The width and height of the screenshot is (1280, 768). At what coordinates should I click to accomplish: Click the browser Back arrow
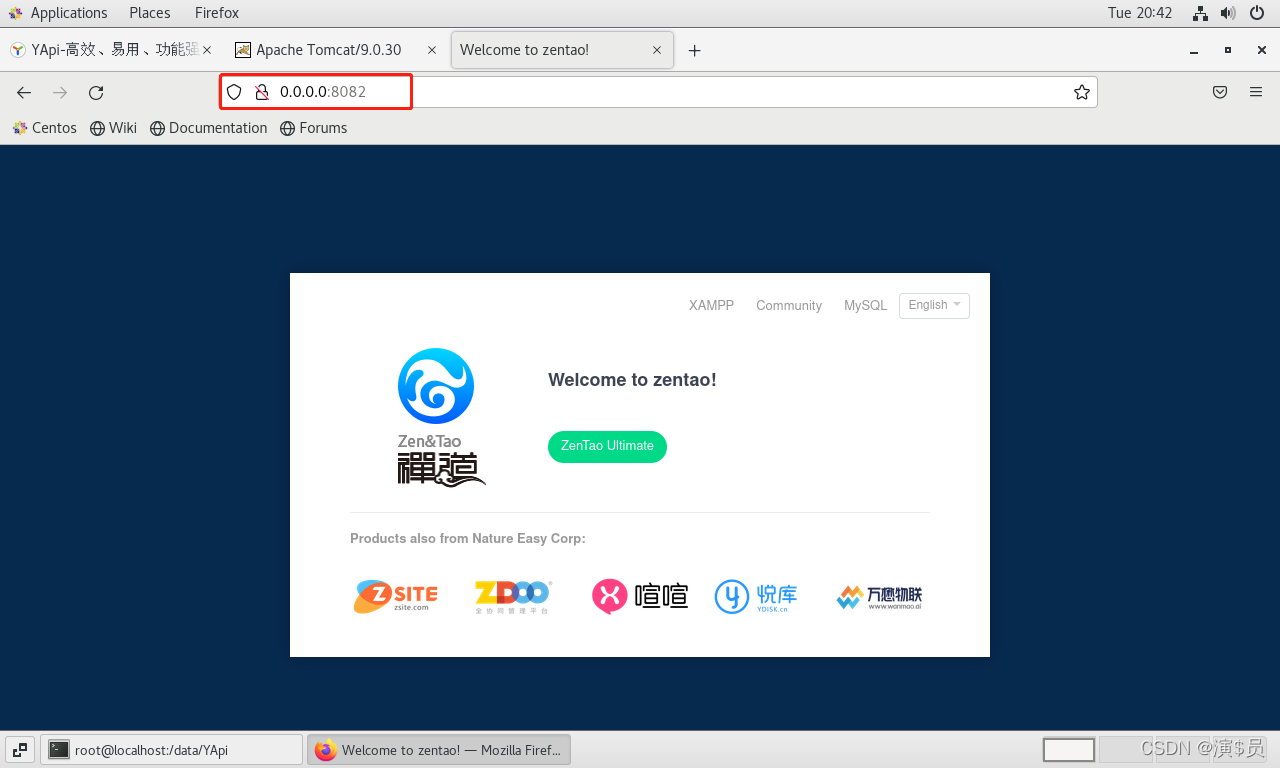(24, 92)
